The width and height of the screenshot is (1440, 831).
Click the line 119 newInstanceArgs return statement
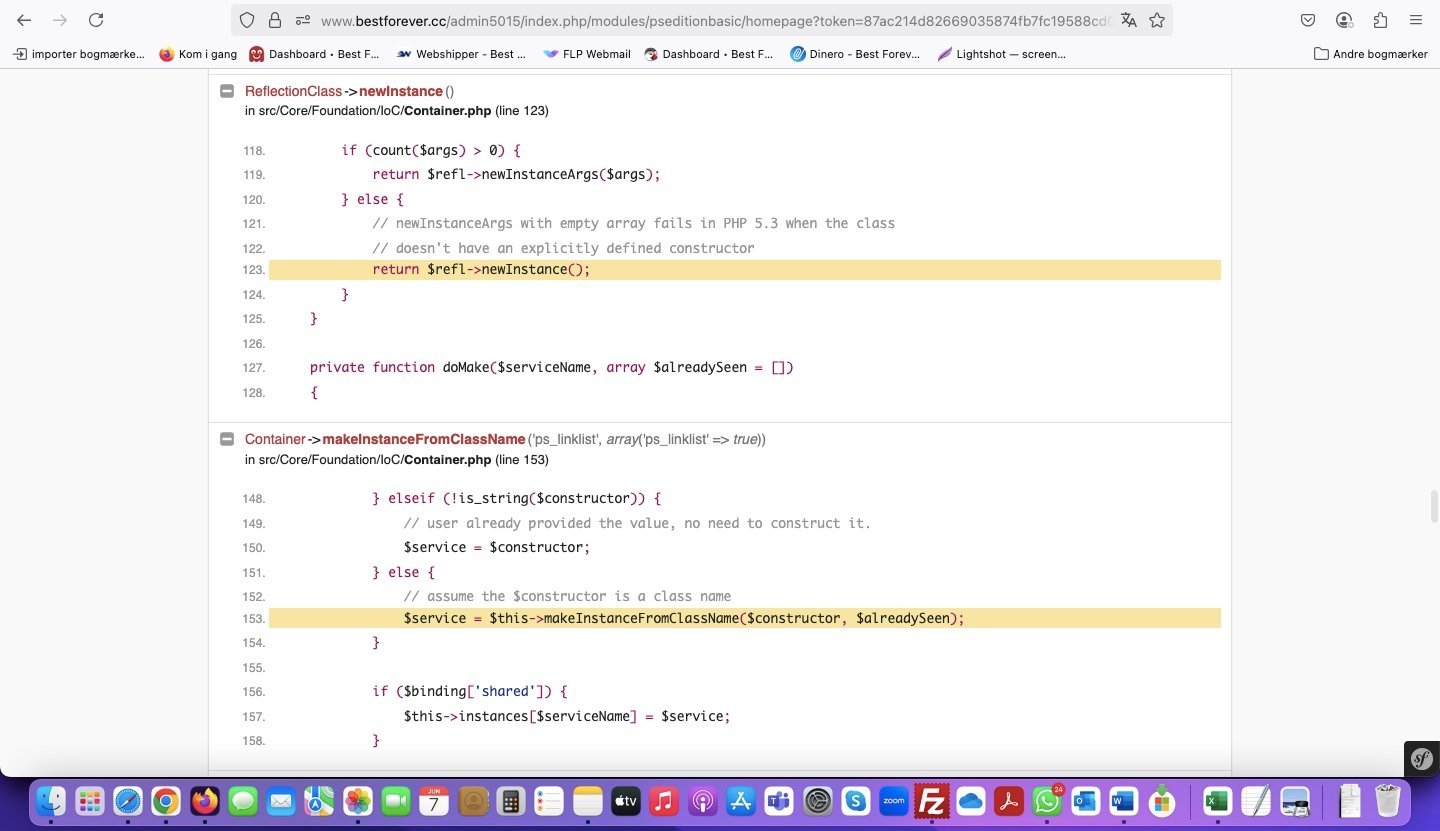click(x=516, y=174)
